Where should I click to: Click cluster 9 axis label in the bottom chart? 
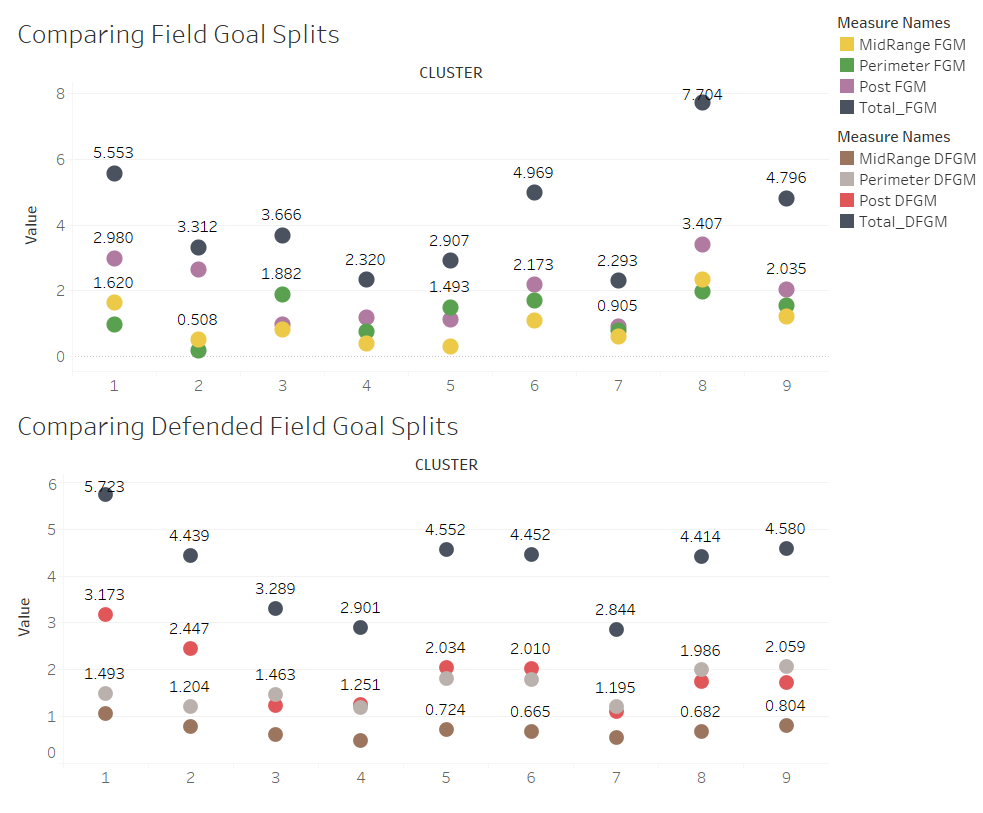click(x=786, y=778)
